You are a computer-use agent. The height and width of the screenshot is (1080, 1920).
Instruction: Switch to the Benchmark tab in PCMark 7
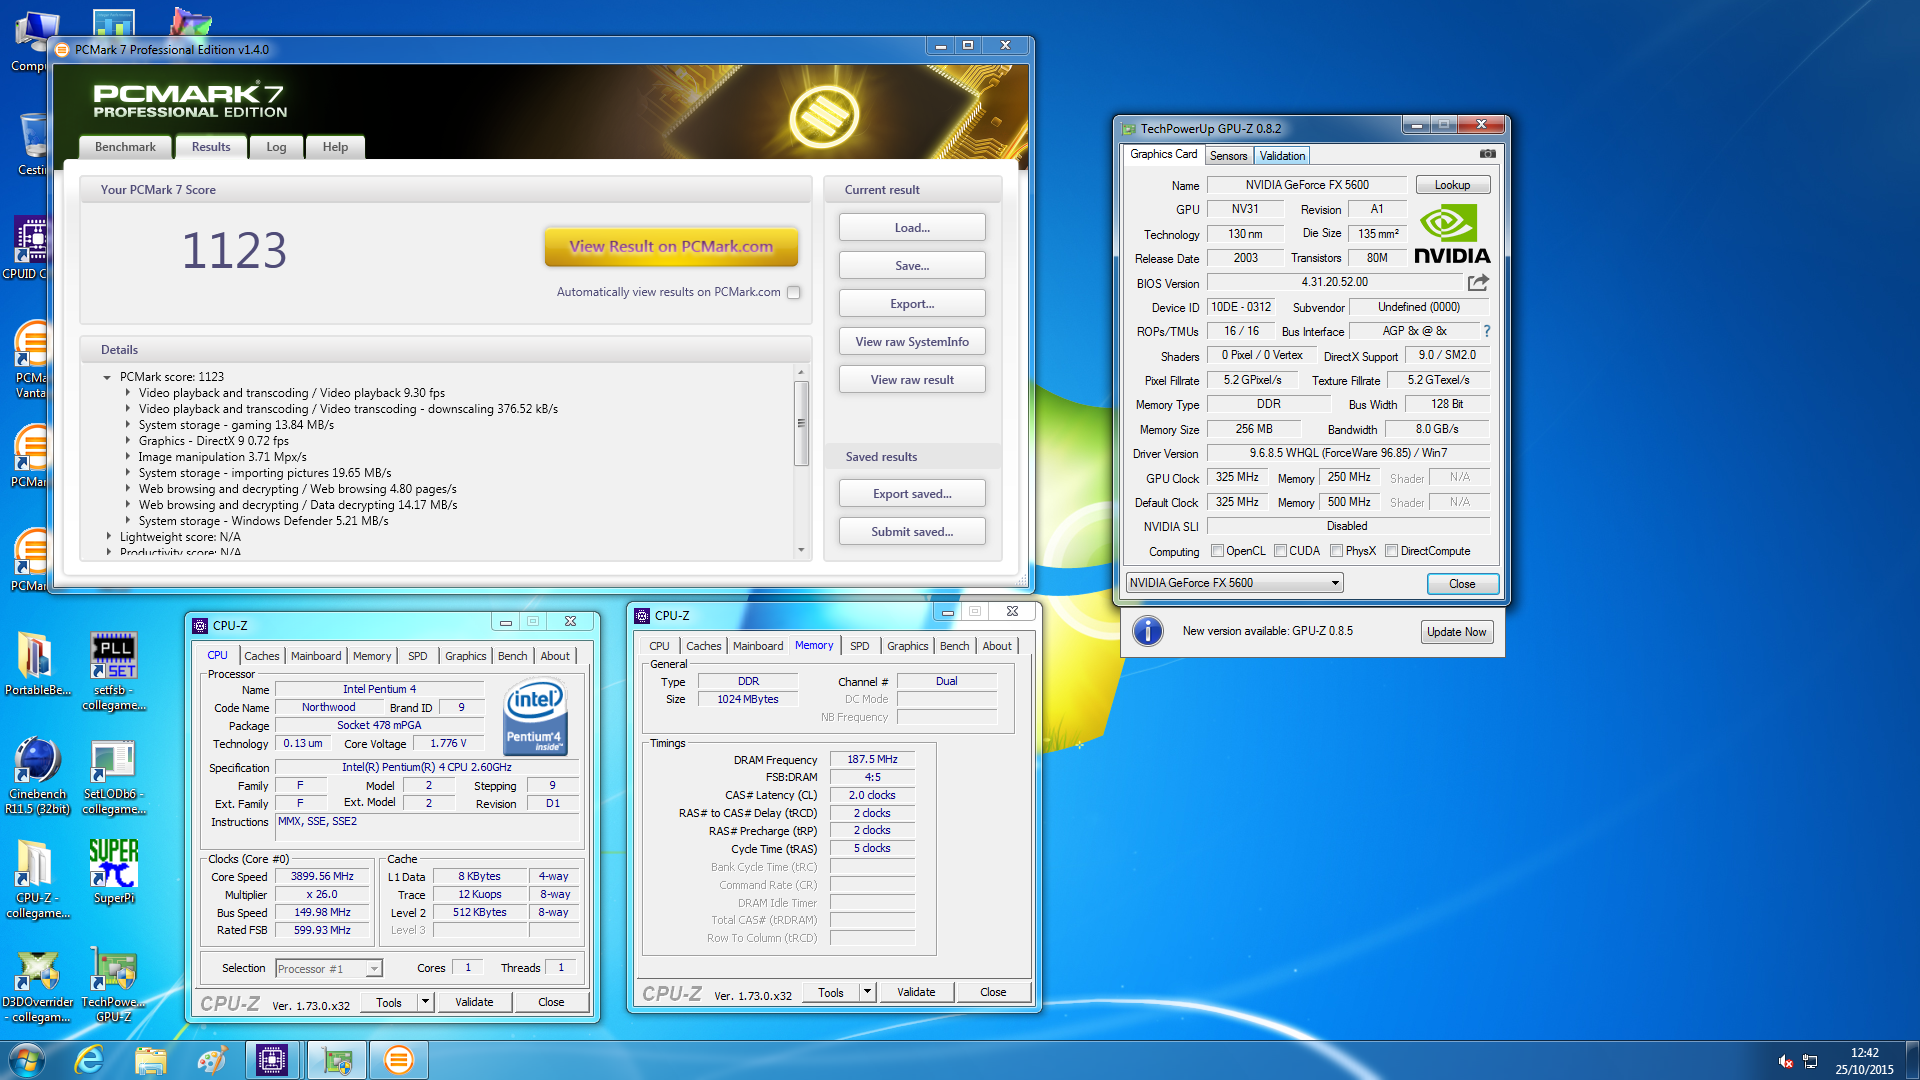coord(125,147)
